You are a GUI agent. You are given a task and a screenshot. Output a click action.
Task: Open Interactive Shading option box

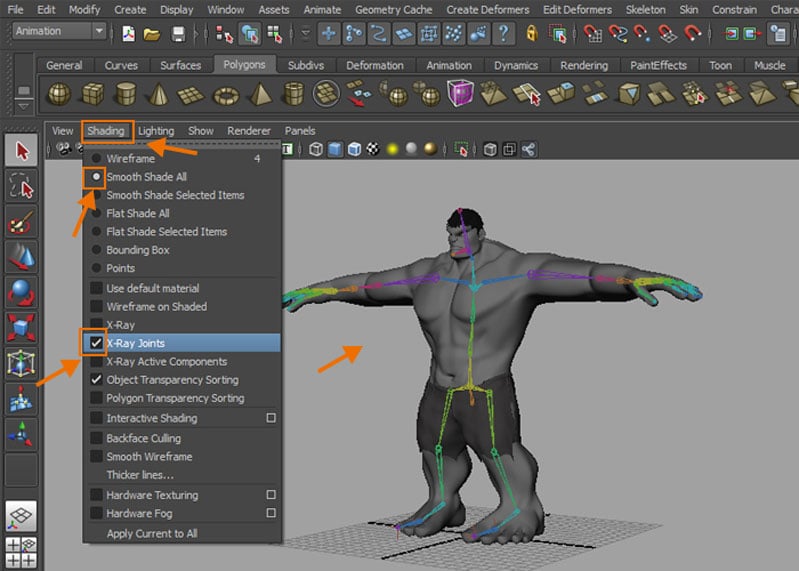[x=271, y=419]
